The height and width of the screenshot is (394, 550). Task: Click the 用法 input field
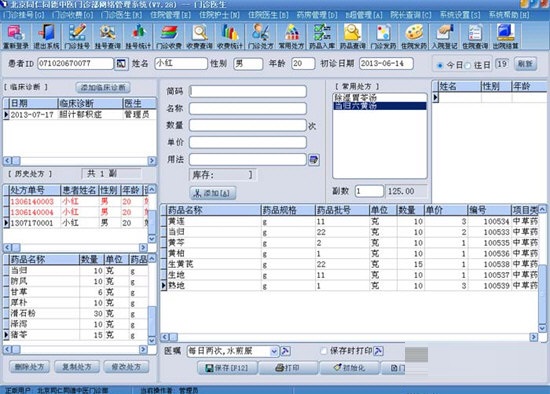[x=248, y=160]
